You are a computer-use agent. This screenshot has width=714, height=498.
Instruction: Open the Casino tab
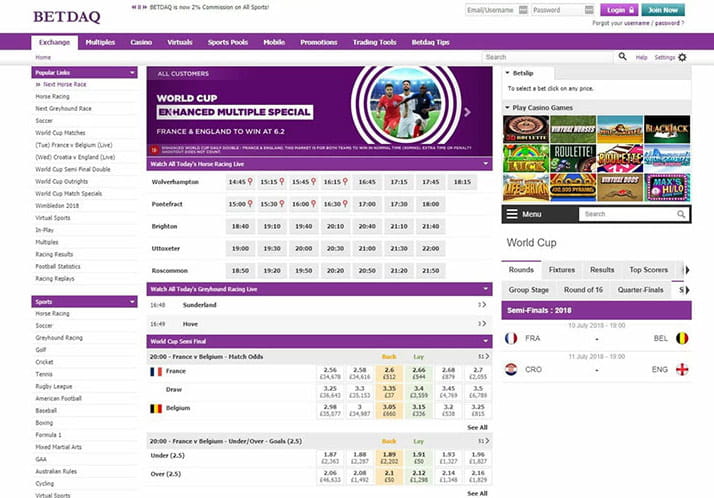pyautogui.click(x=141, y=42)
